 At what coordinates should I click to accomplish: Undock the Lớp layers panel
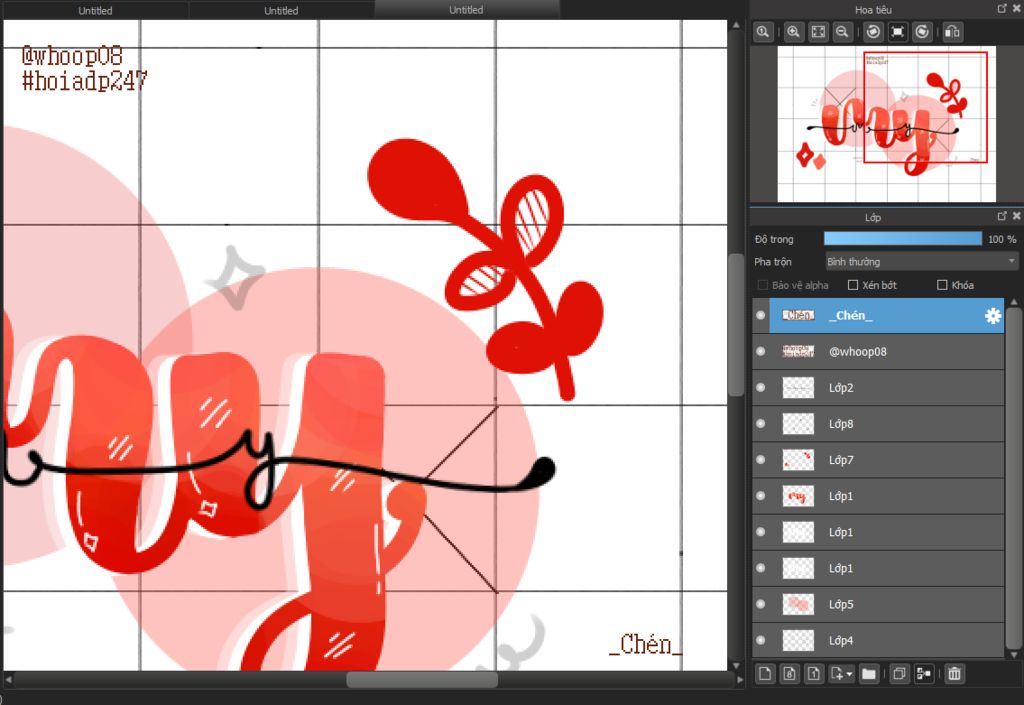click(x=1002, y=216)
